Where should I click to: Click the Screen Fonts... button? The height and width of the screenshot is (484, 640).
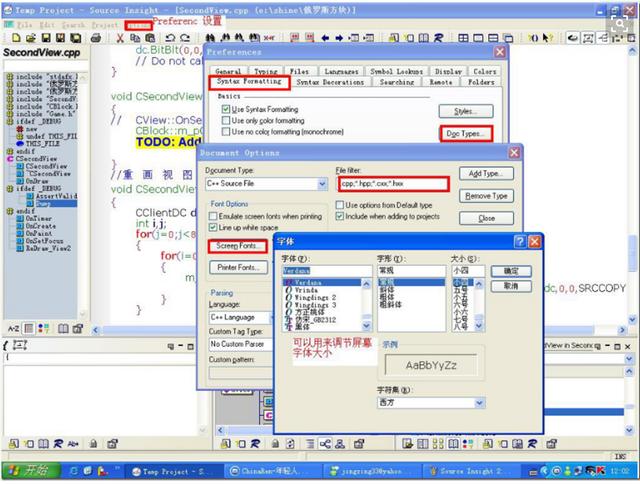[x=238, y=246]
